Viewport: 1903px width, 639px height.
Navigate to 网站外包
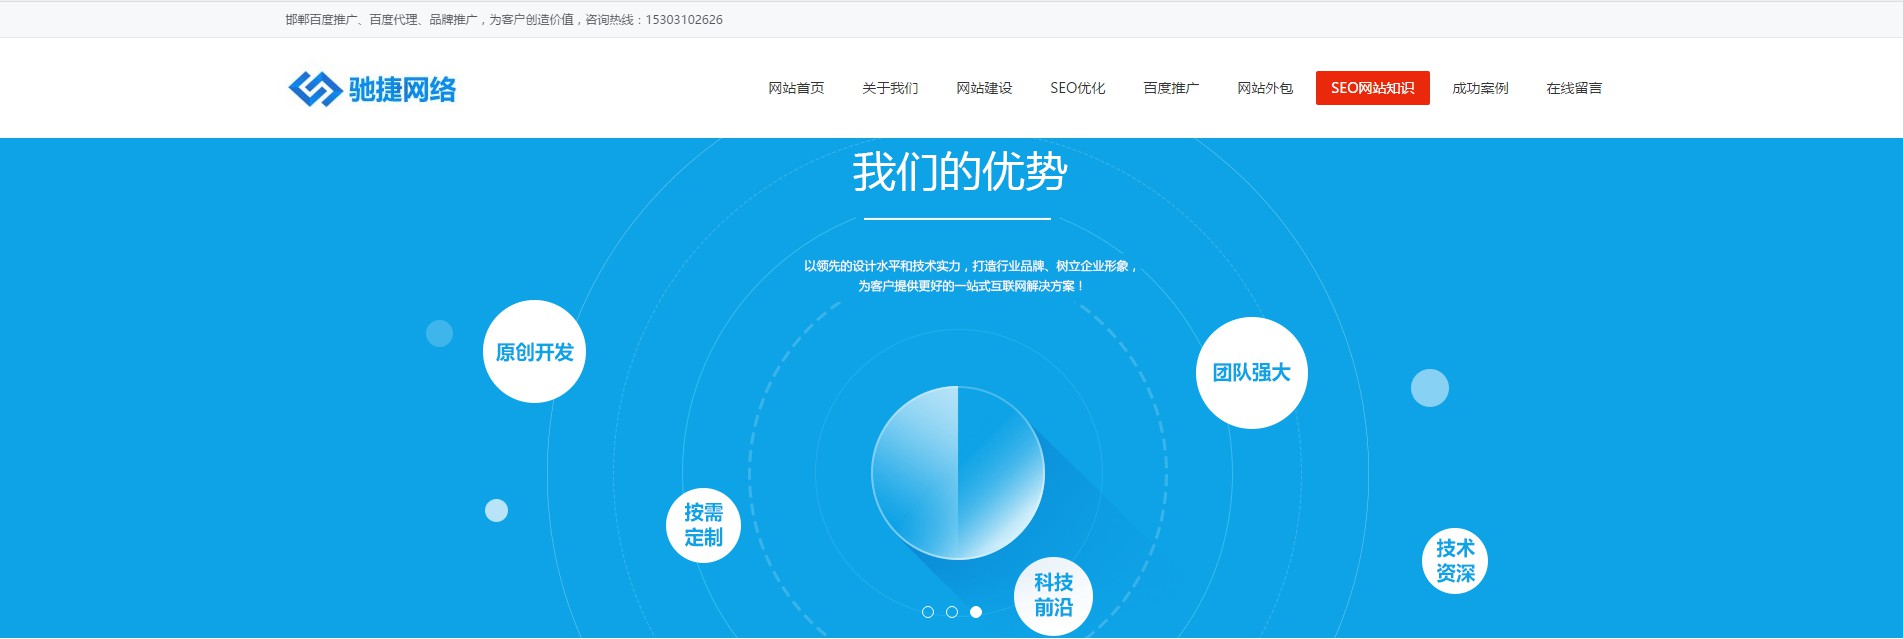coord(1265,88)
